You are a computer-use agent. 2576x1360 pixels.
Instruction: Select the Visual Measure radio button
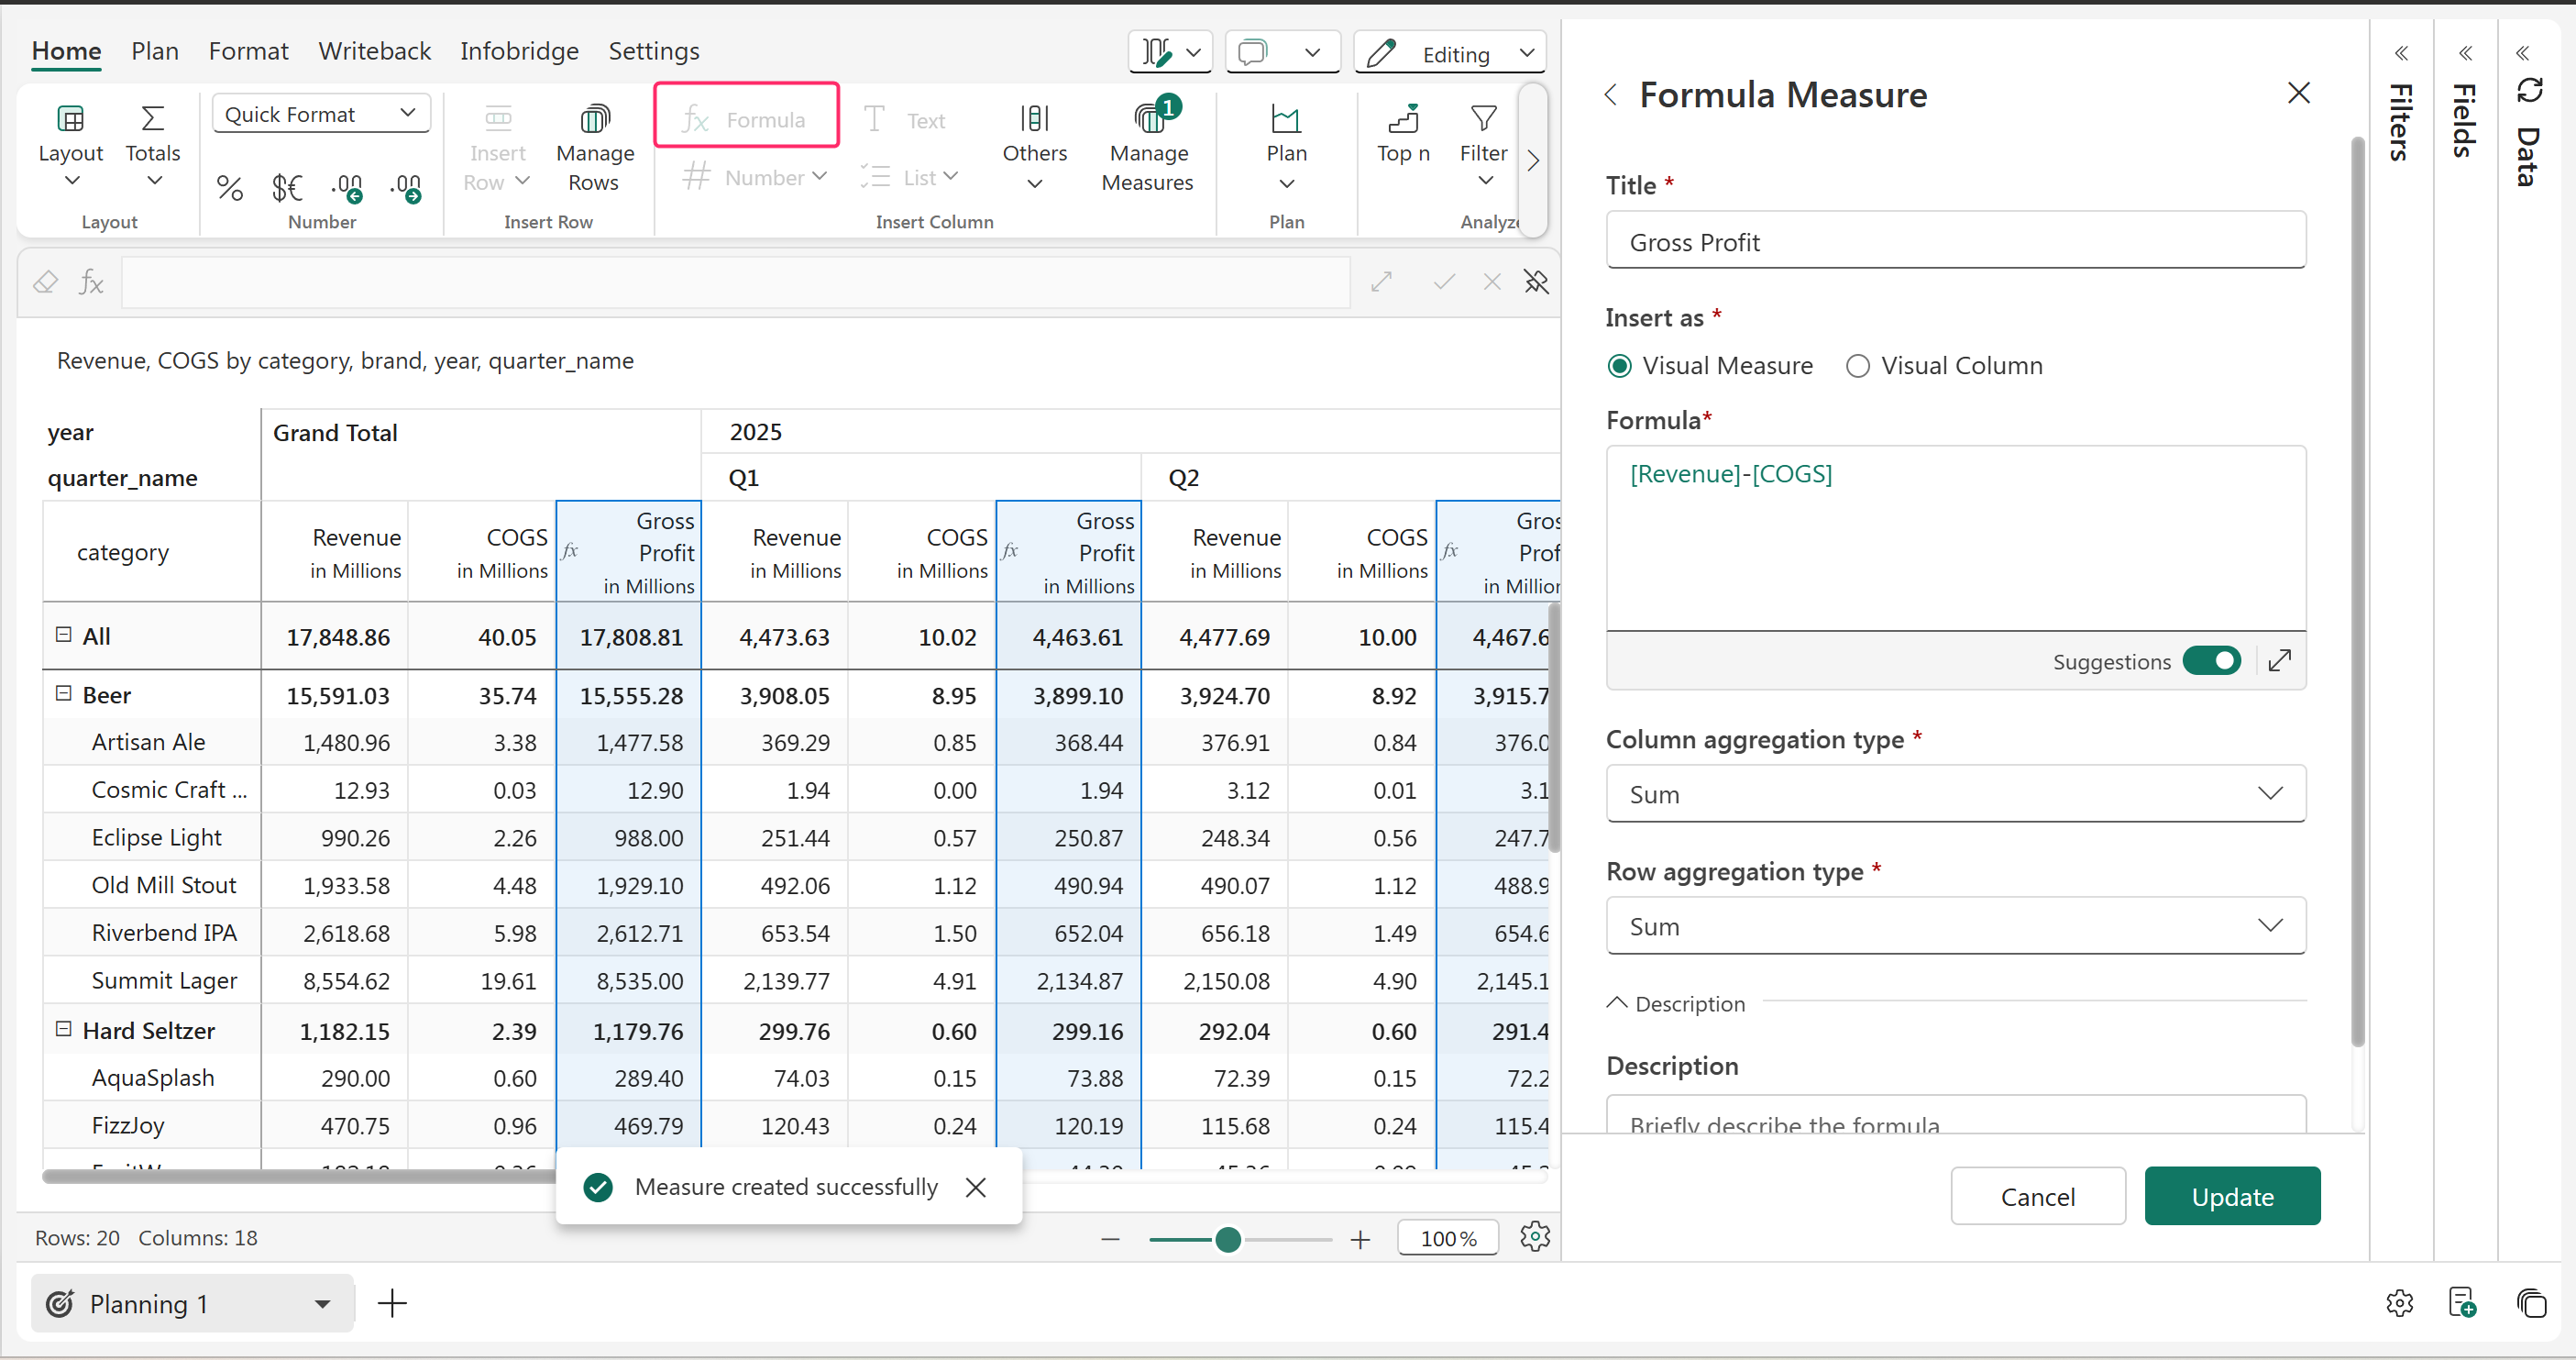click(x=1619, y=366)
